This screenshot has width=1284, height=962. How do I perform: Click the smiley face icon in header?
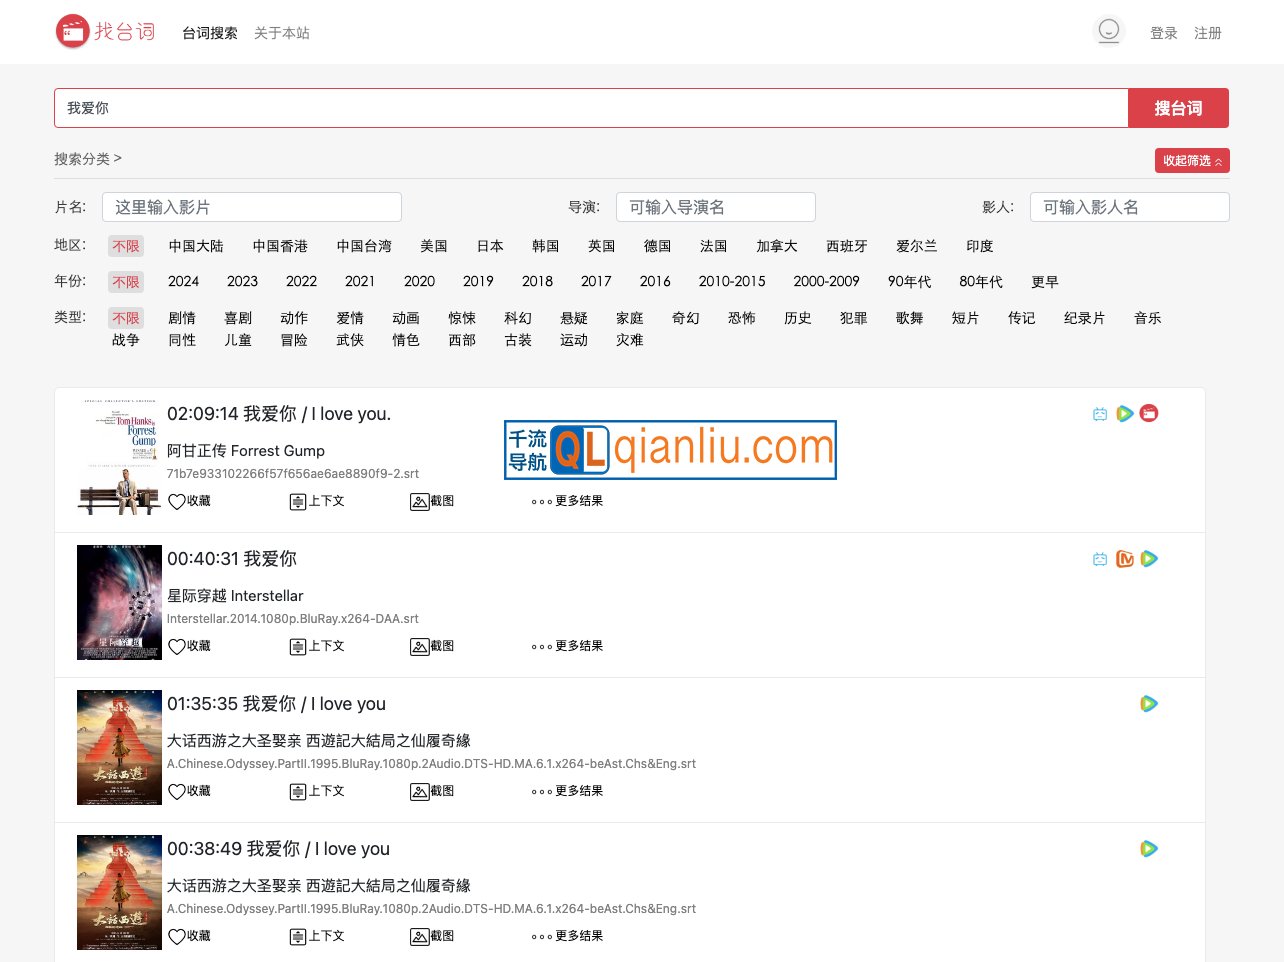(1108, 31)
